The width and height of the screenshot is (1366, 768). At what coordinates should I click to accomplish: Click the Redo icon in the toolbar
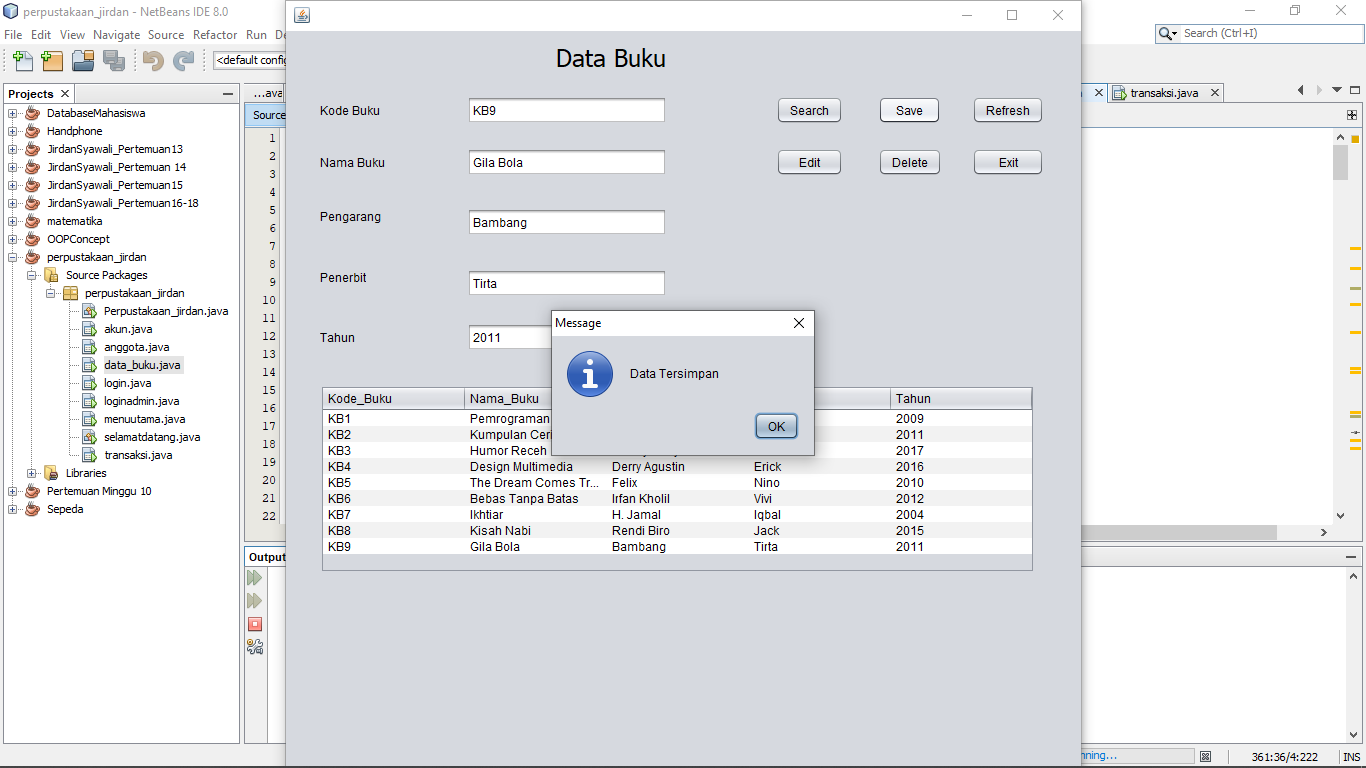click(183, 61)
